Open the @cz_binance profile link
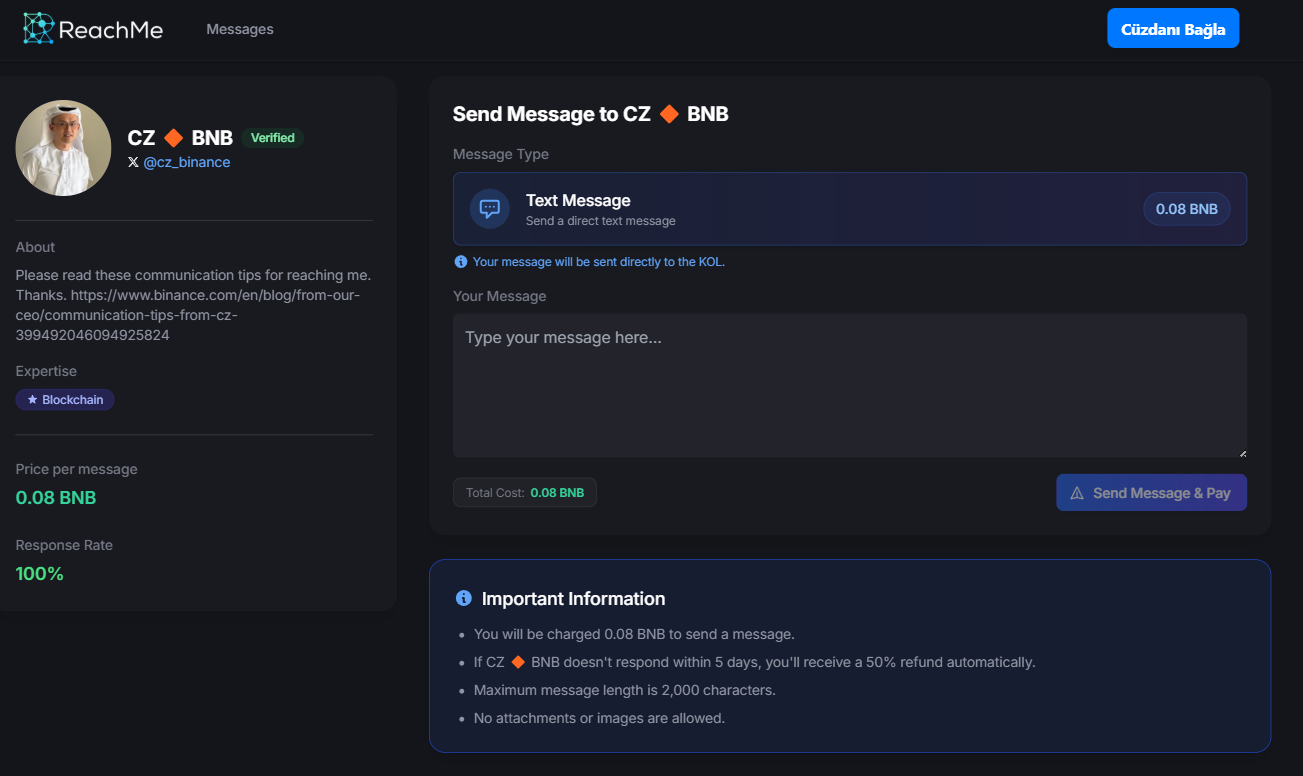Screen dimensions: 1303x776 coord(187,162)
